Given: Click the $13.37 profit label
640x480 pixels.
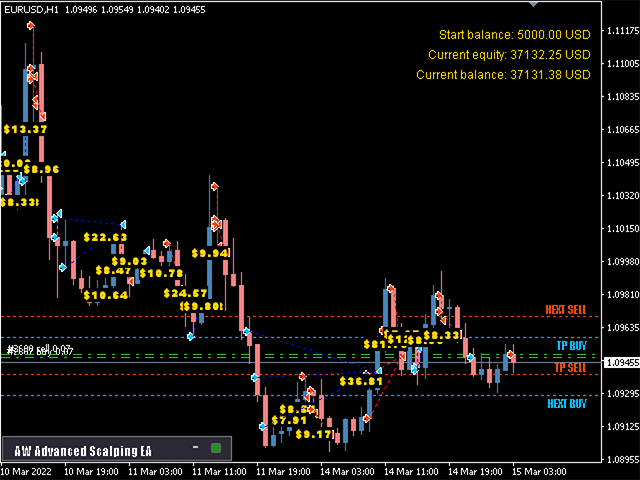Looking at the screenshot, I should (25, 129).
